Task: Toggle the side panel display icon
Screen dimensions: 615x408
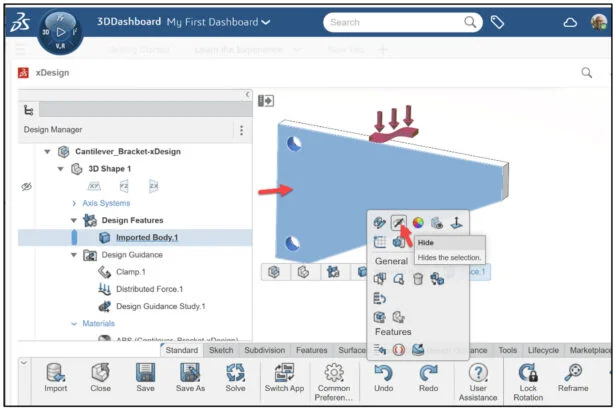Action: (266, 101)
